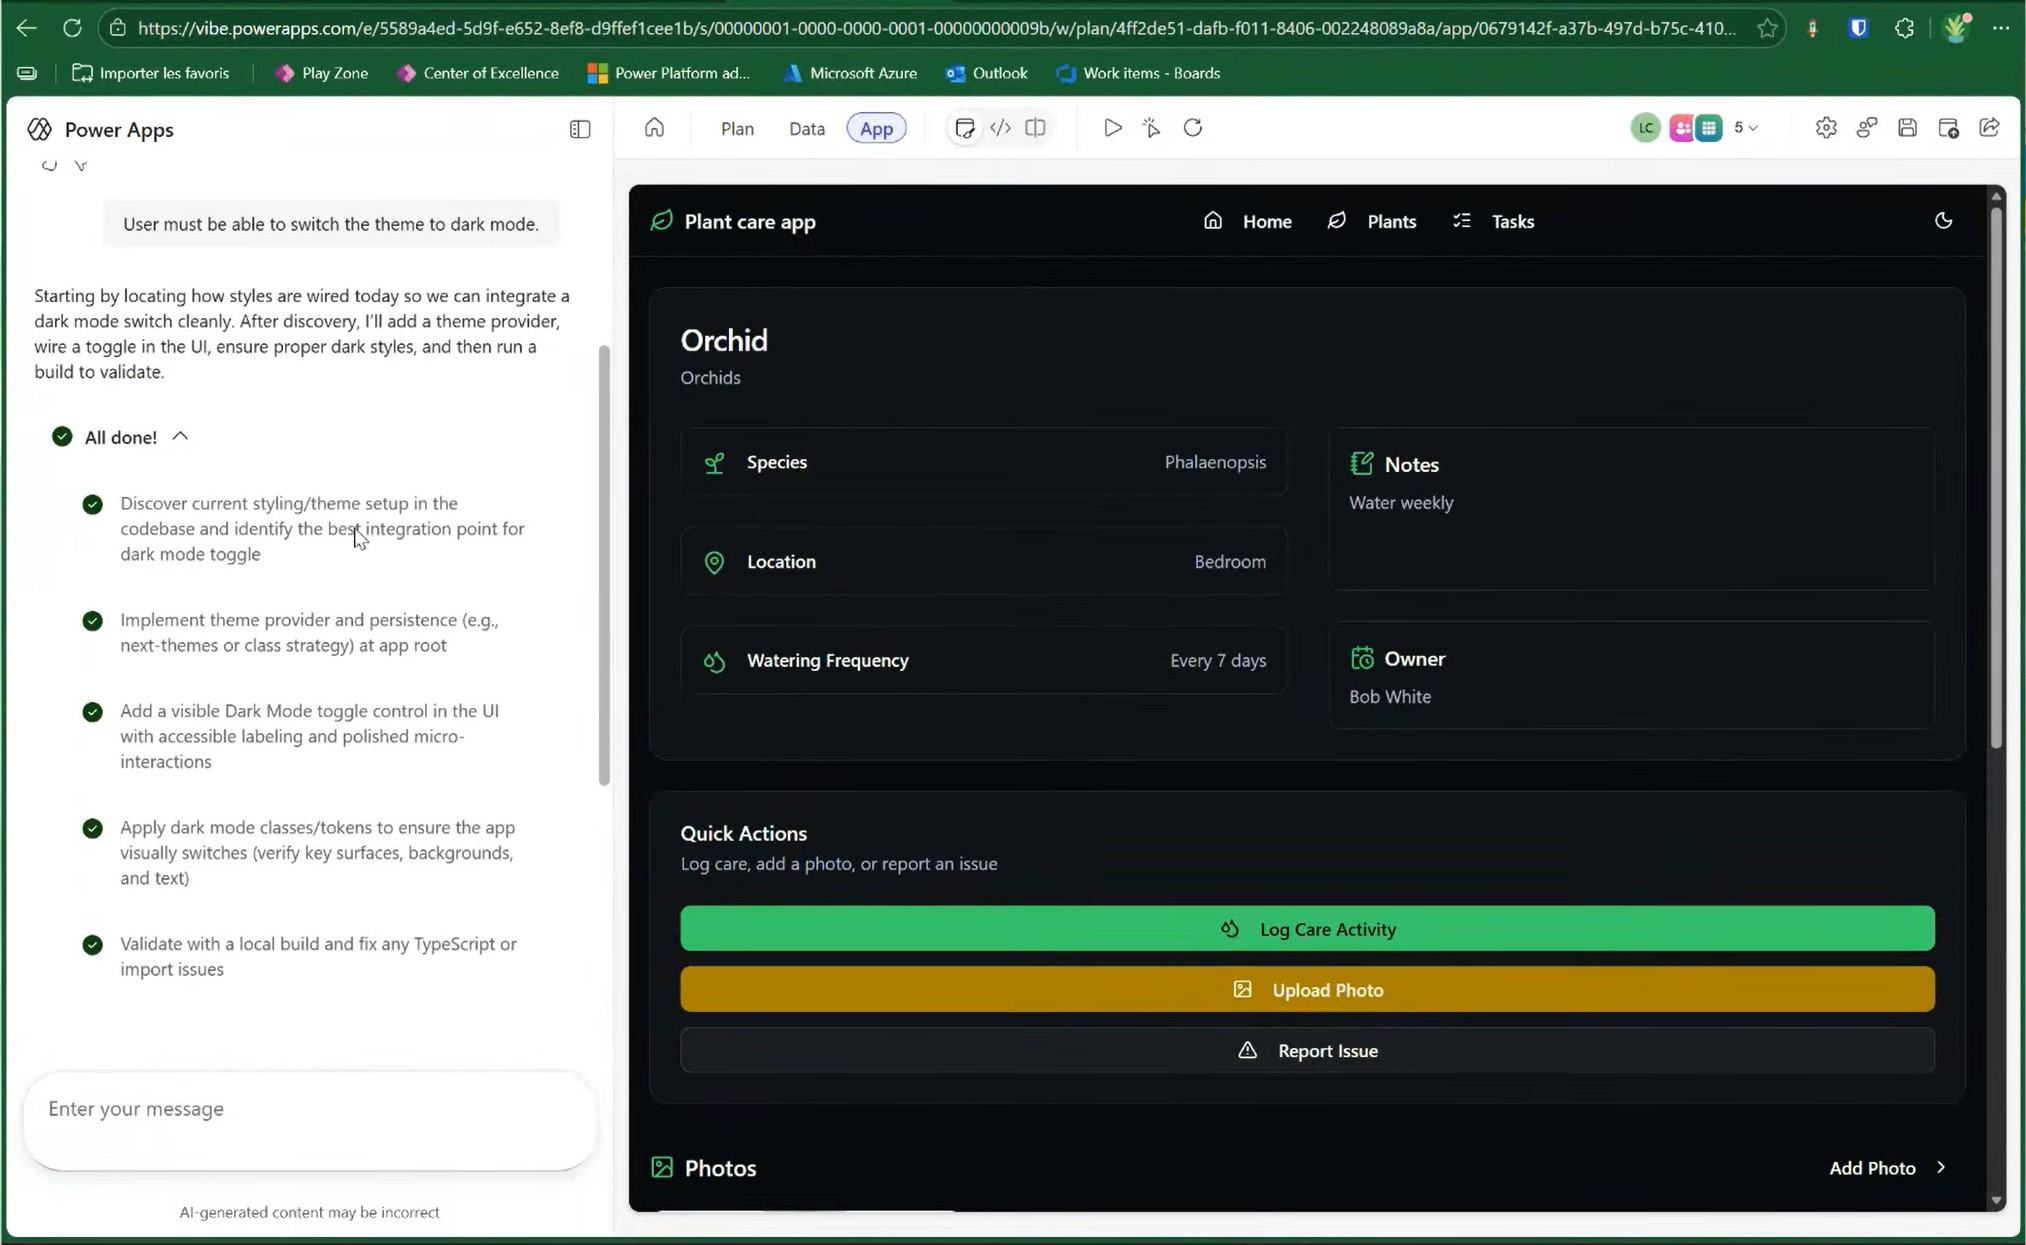
Task: Run the app with the Play icon
Action: (x=1113, y=127)
